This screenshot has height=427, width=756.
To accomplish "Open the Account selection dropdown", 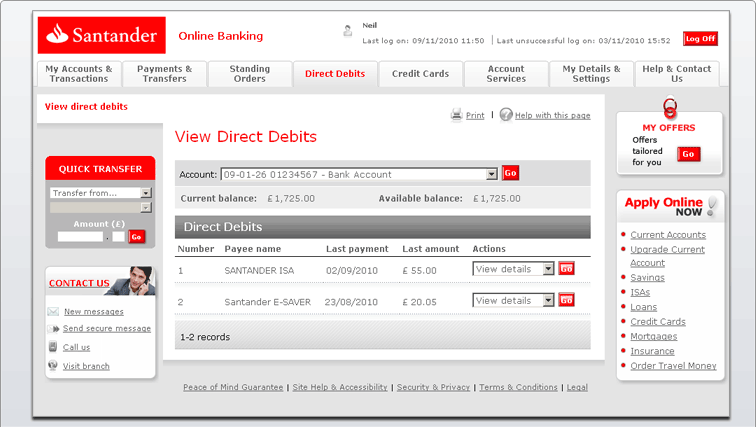I will pyautogui.click(x=359, y=174).
